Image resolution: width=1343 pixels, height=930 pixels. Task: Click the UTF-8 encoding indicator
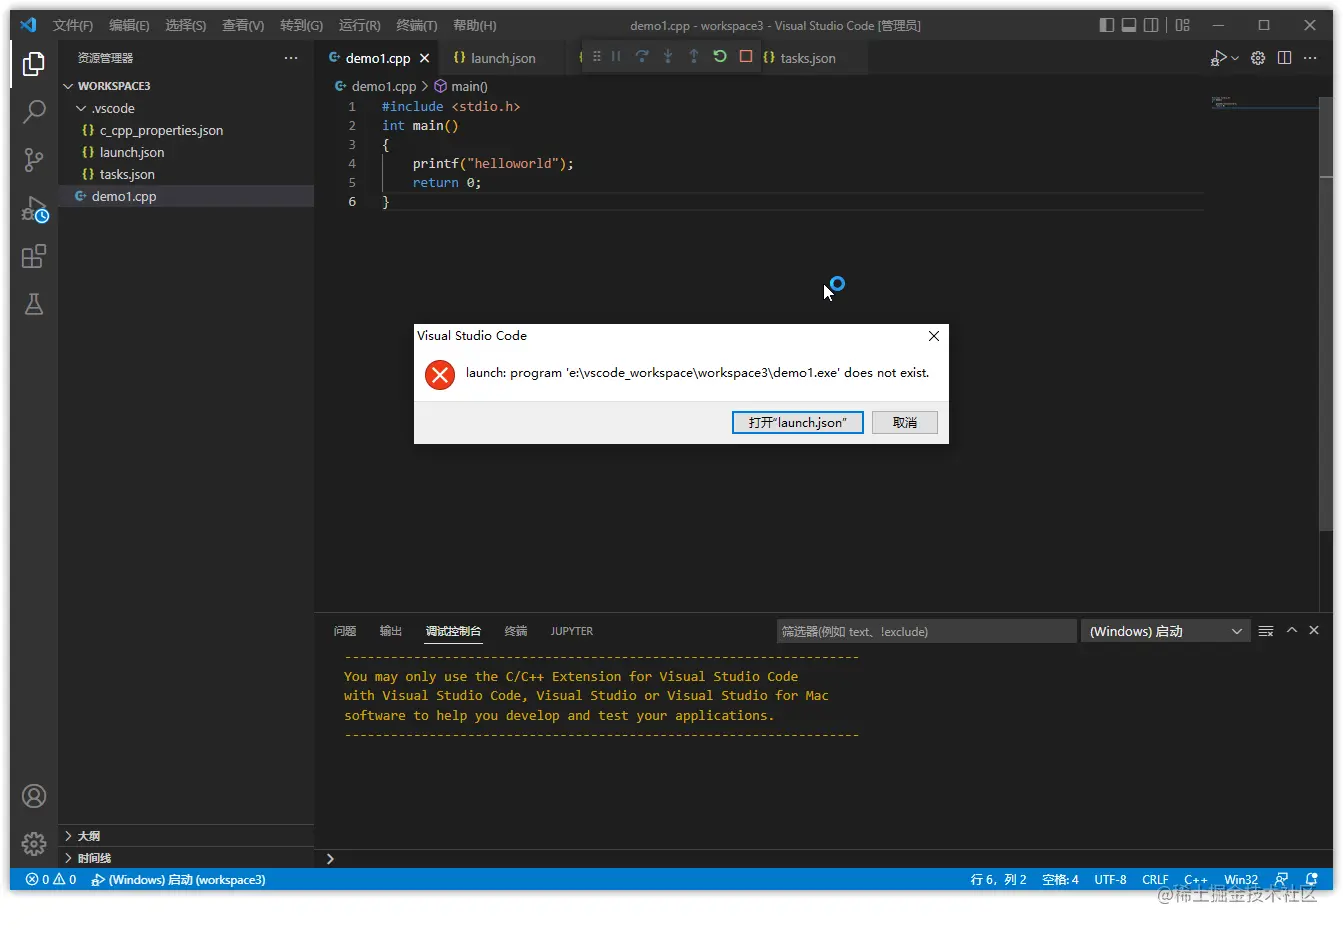pyautogui.click(x=1110, y=880)
